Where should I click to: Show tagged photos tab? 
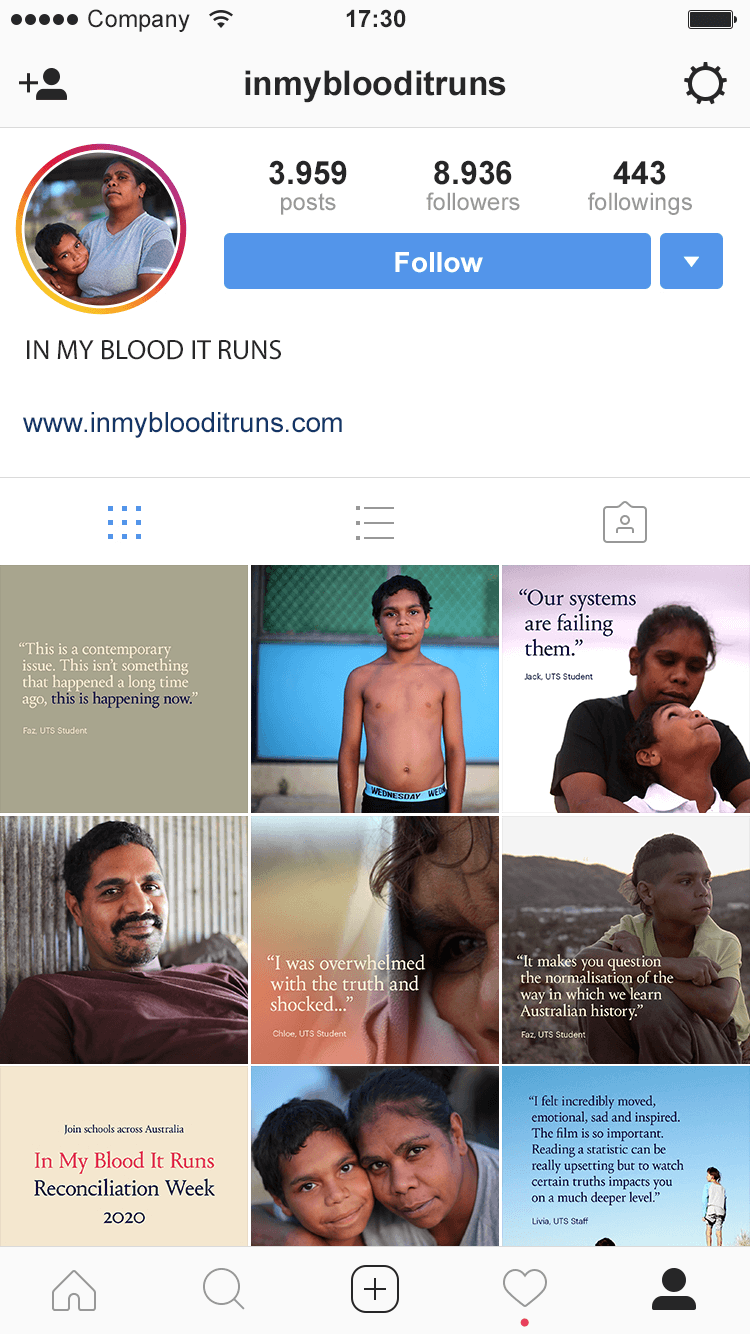(x=625, y=523)
